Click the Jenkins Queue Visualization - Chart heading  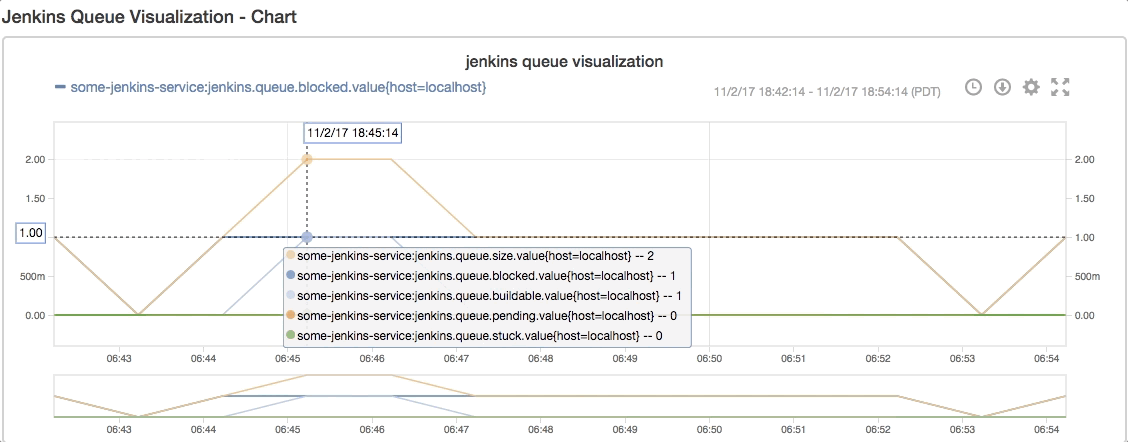coord(150,17)
